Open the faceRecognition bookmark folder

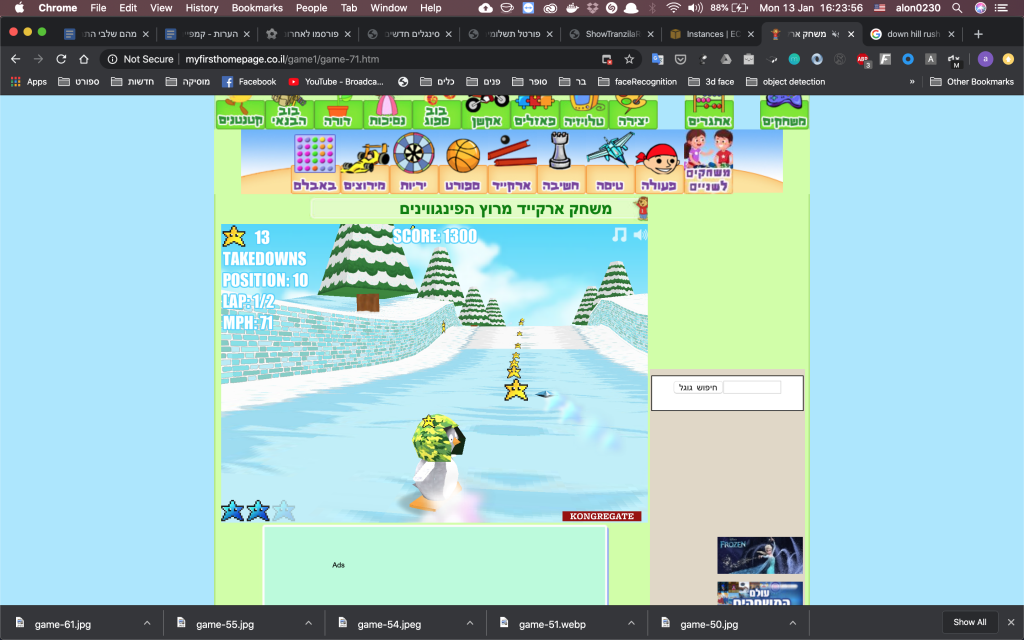(x=637, y=82)
